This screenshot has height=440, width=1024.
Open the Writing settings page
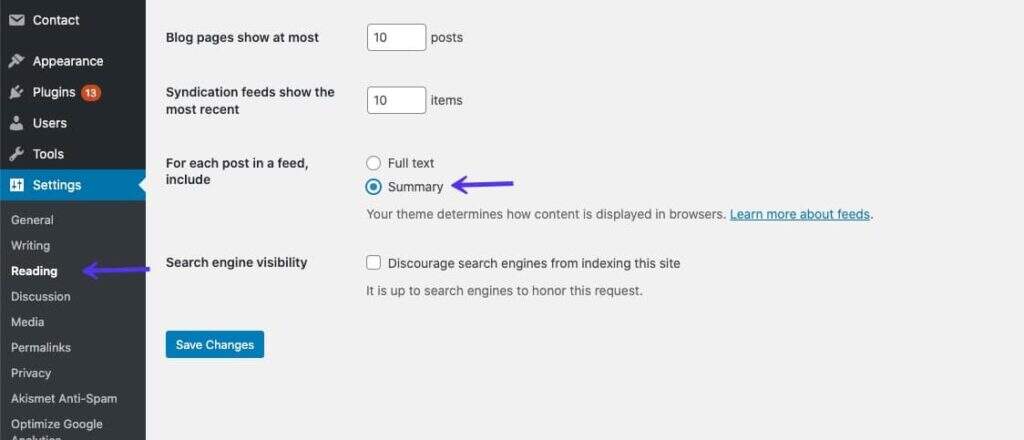(30, 245)
